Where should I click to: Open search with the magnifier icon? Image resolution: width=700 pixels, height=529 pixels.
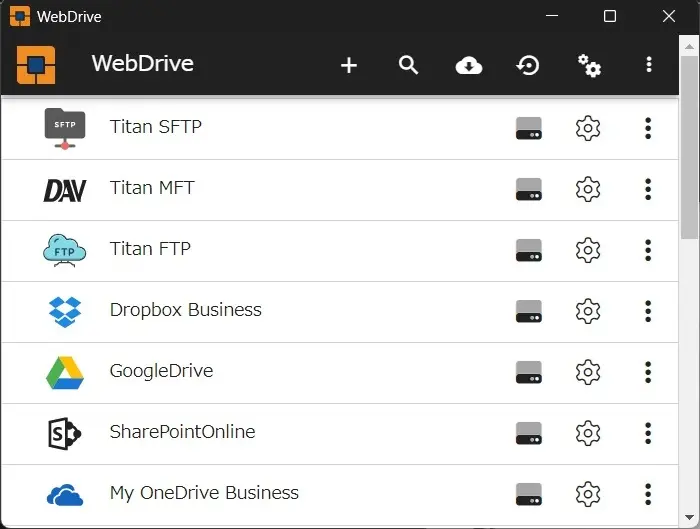(408, 65)
